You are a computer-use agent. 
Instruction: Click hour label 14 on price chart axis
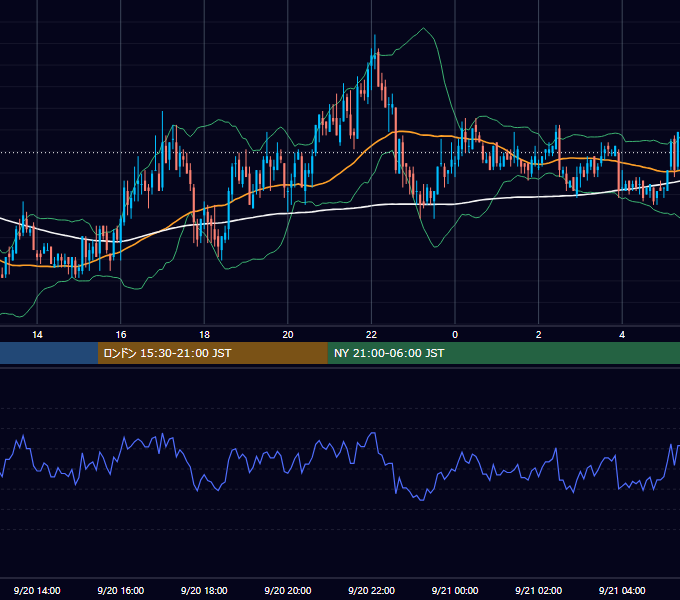click(x=37, y=335)
